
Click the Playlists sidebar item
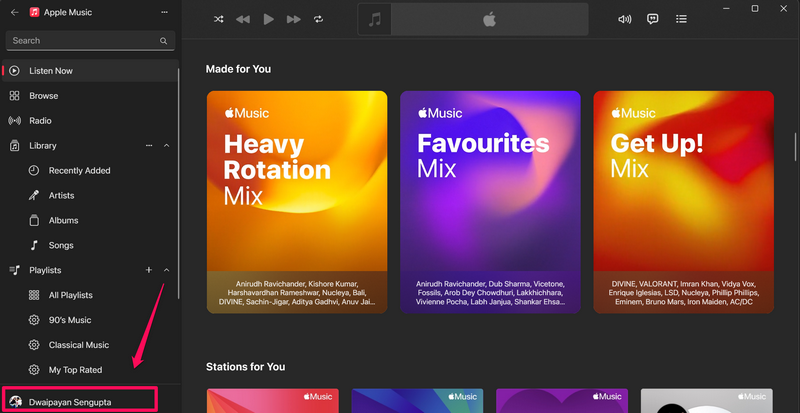click(90, 271)
